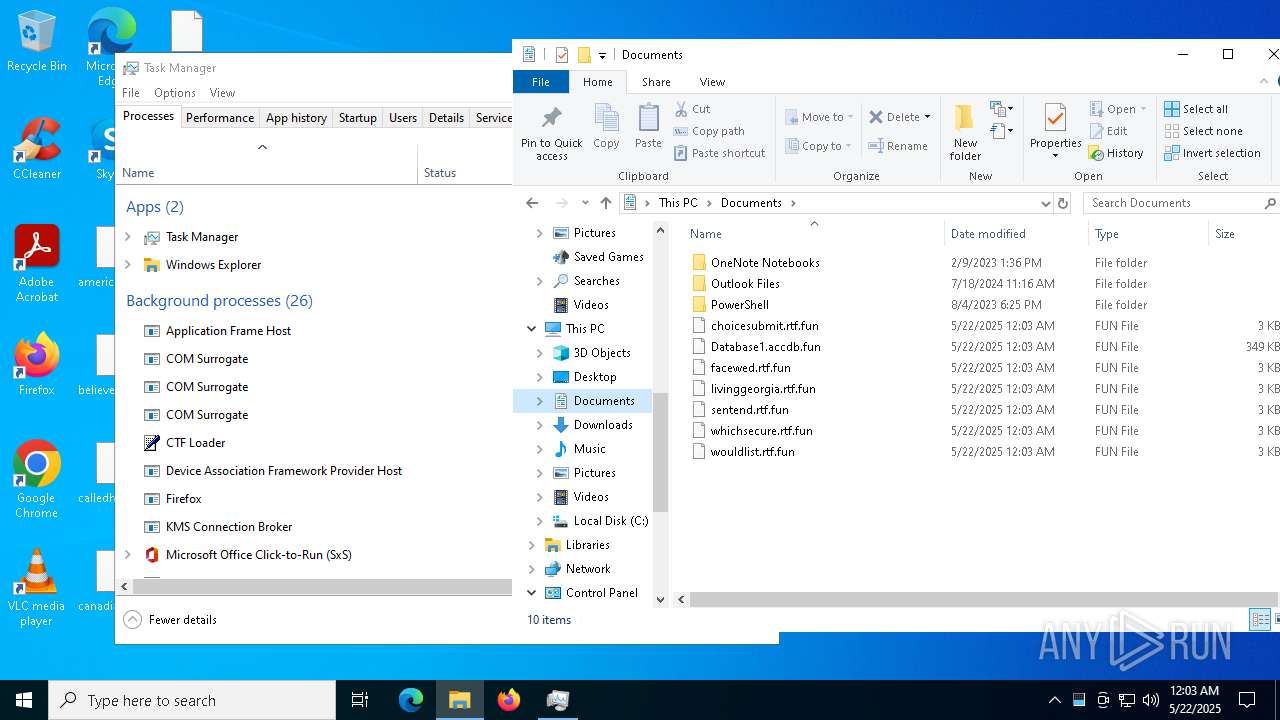
Task: Click the Edit button in Open group
Action: (1108, 131)
